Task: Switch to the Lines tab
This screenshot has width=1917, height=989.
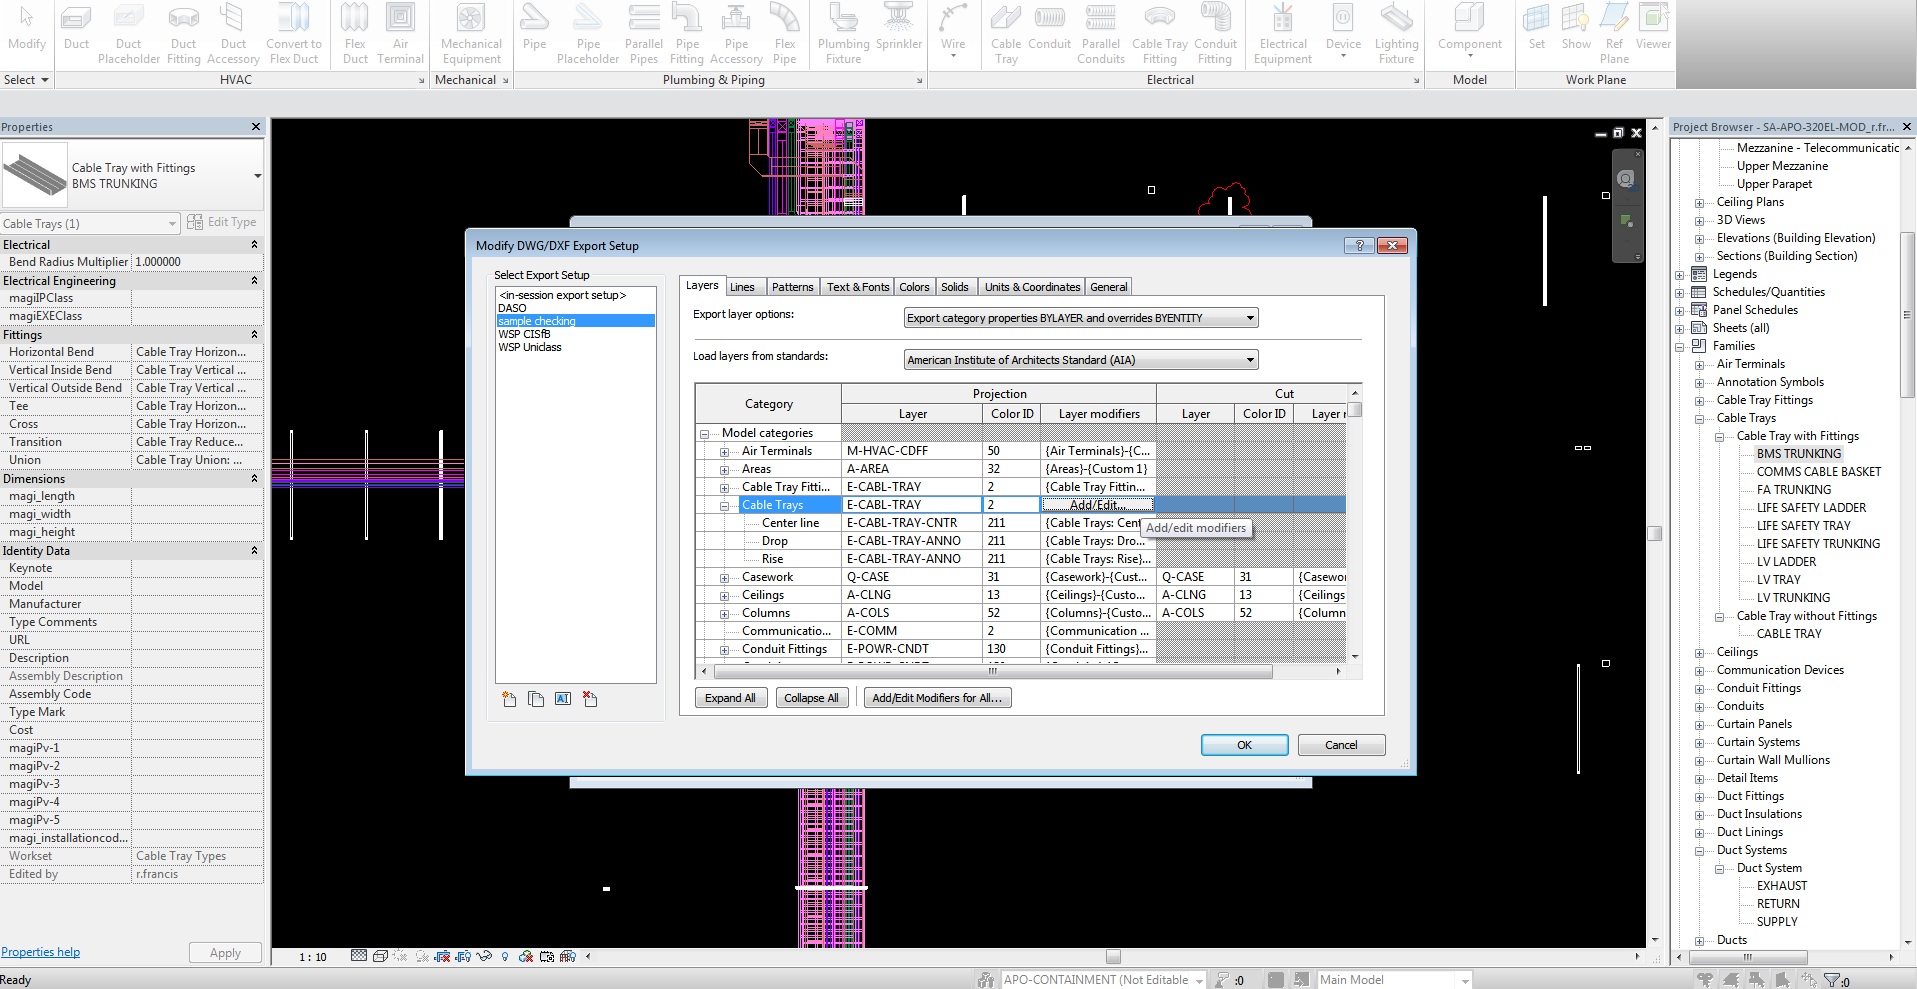Action: point(742,287)
